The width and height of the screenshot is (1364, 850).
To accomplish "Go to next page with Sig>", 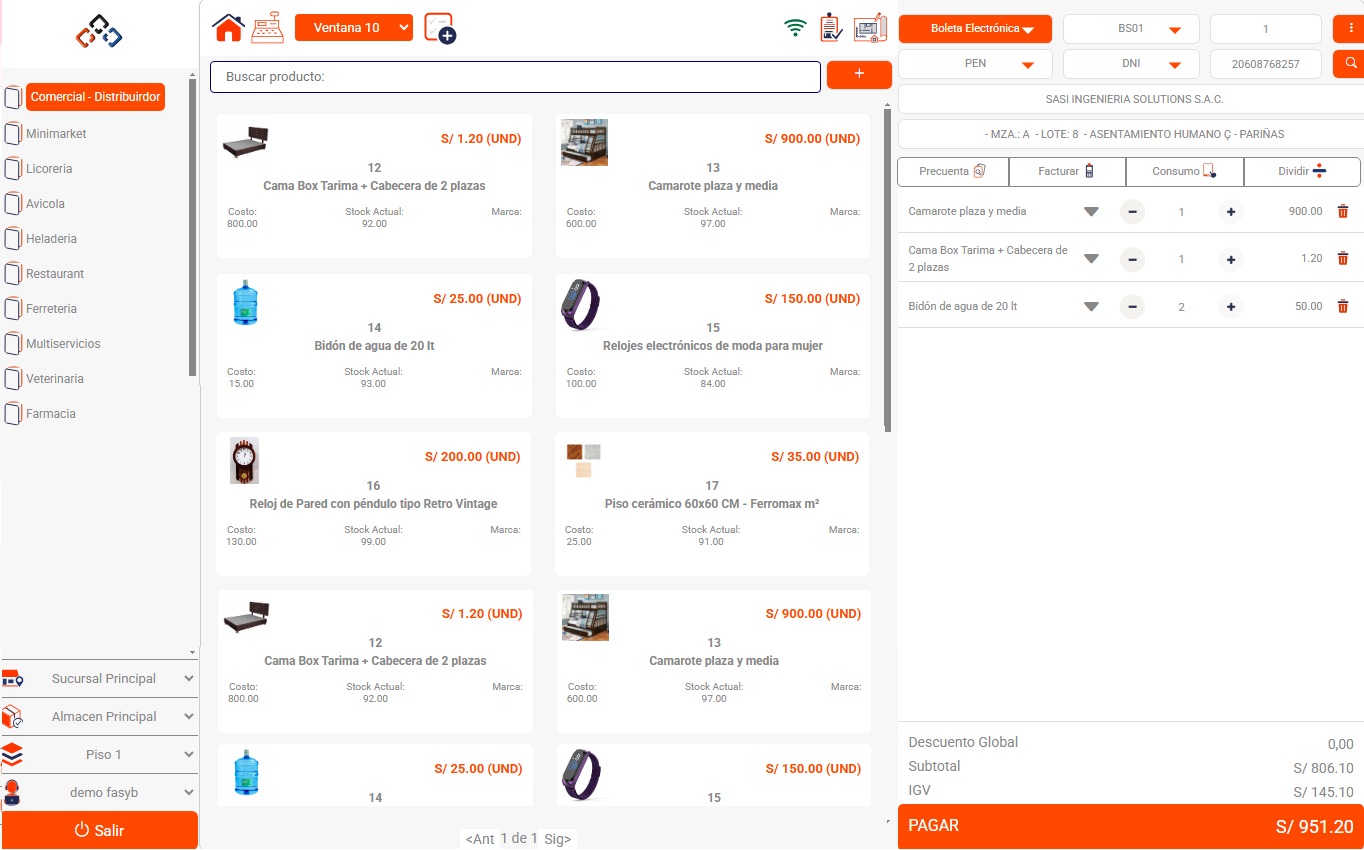I will (x=557, y=839).
